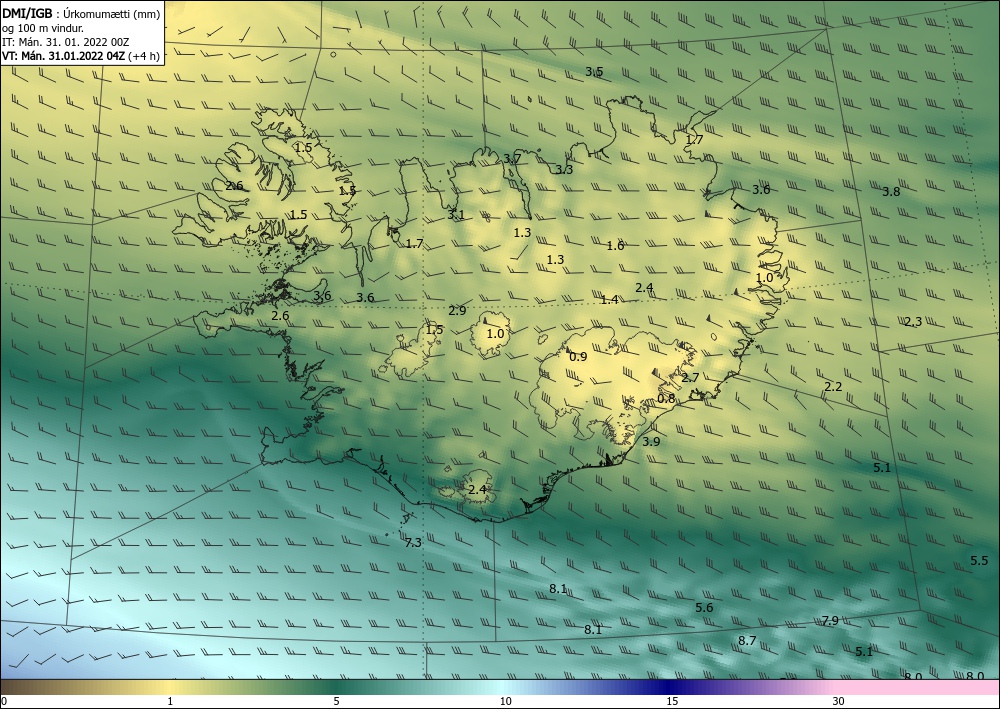The height and width of the screenshot is (709, 1000).
Task: Click the 3.5 value north of Iceland
Action: [594, 71]
